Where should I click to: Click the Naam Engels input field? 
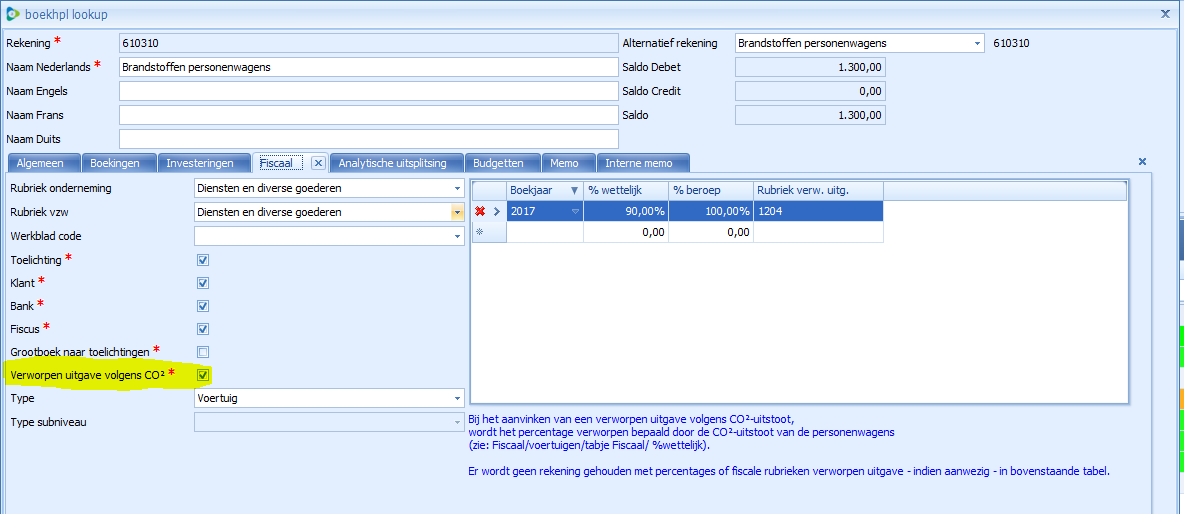(368, 91)
